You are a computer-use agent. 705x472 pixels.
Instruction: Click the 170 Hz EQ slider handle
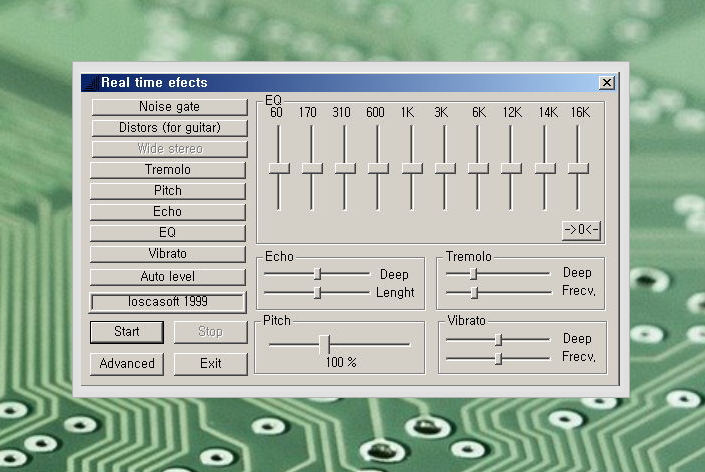[312, 169]
